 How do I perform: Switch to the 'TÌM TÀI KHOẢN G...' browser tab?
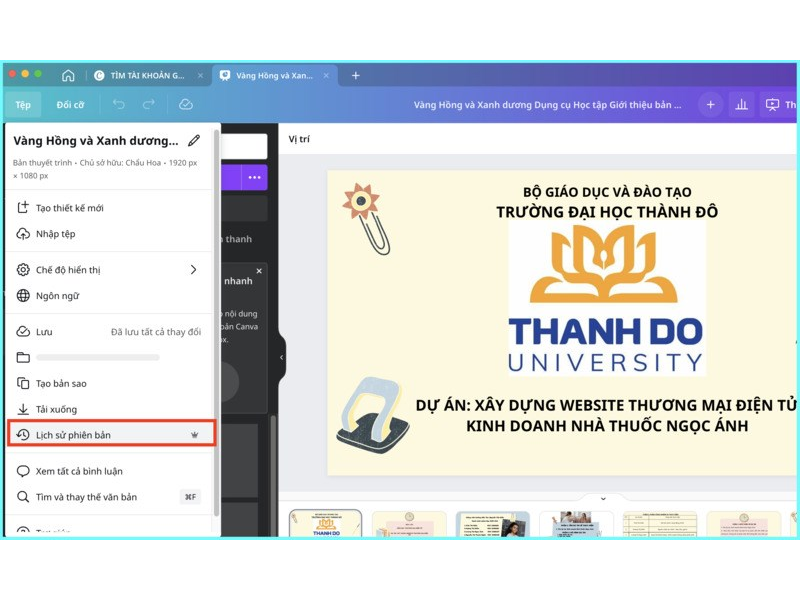148,75
